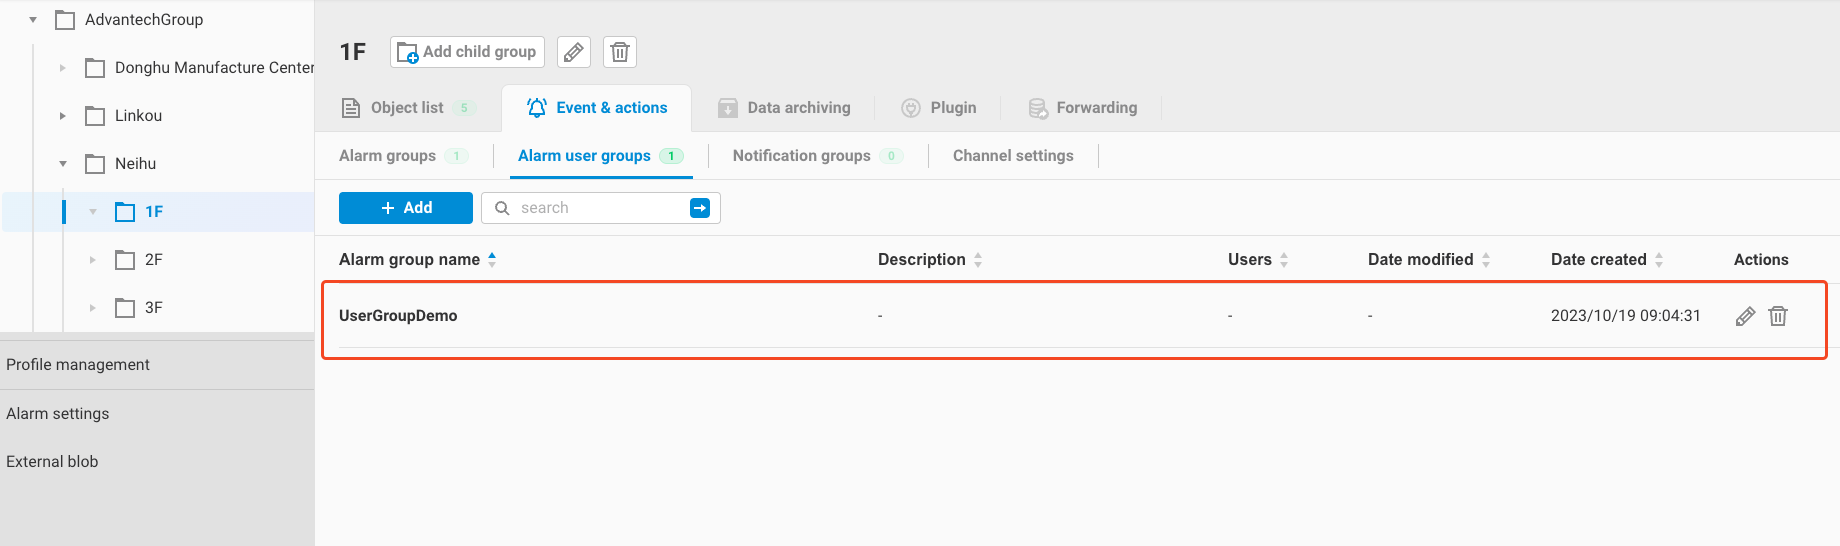Viewport: 1840px width, 546px height.
Task: Click into the search input field
Action: click(598, 208)
